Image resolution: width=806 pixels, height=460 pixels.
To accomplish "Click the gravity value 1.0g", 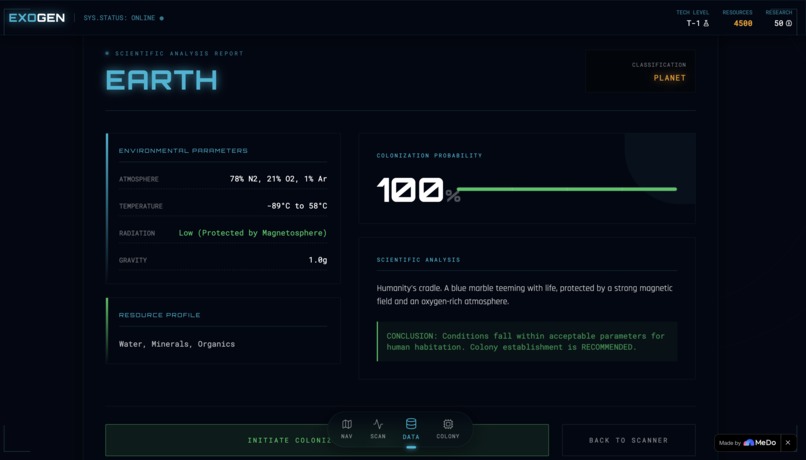I will click(318, 260).
